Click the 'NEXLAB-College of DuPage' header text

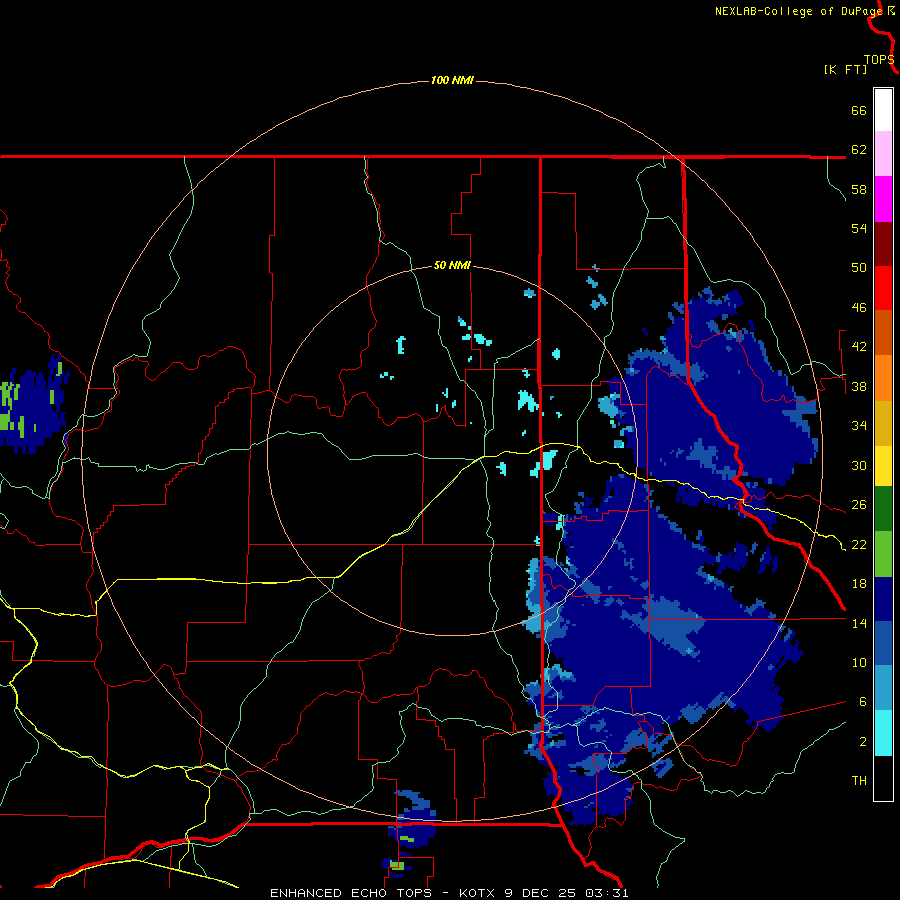[798, 11]
